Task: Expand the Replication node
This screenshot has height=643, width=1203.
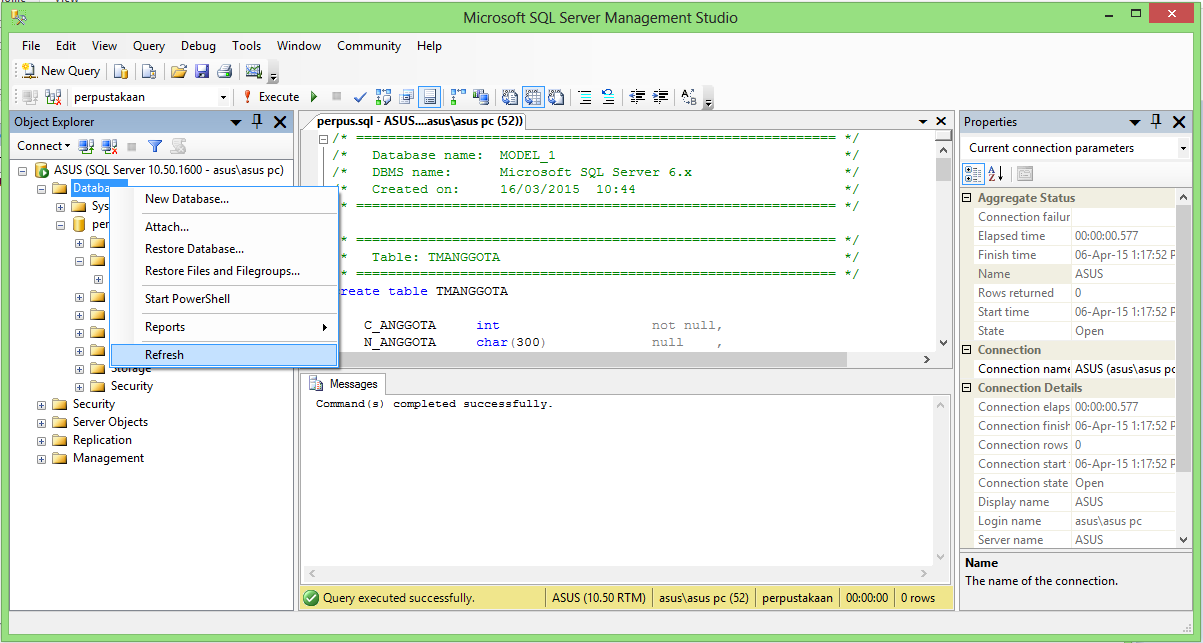Action: click(41, 441)
